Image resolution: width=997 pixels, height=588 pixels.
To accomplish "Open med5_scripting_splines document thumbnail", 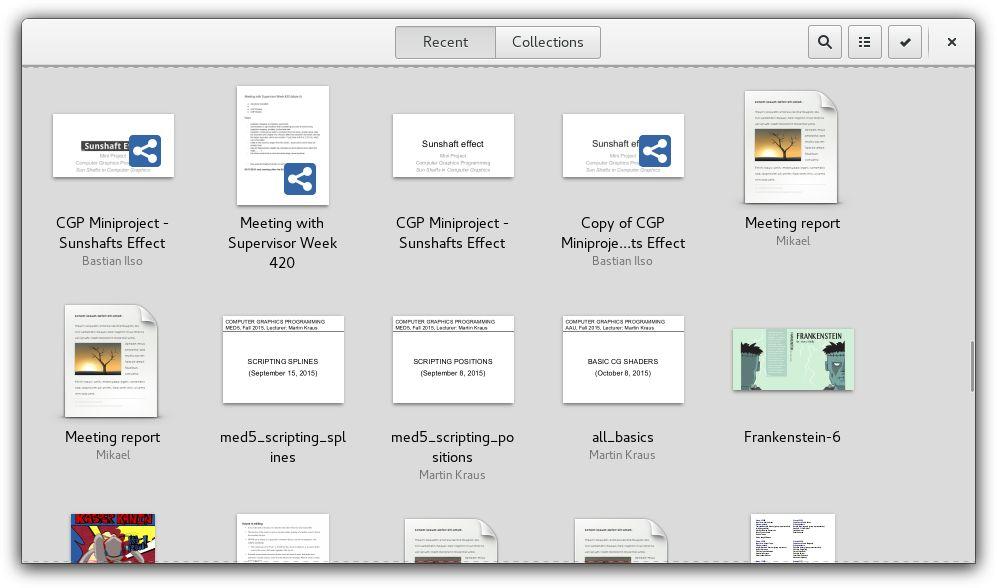I will coord(283,359).
